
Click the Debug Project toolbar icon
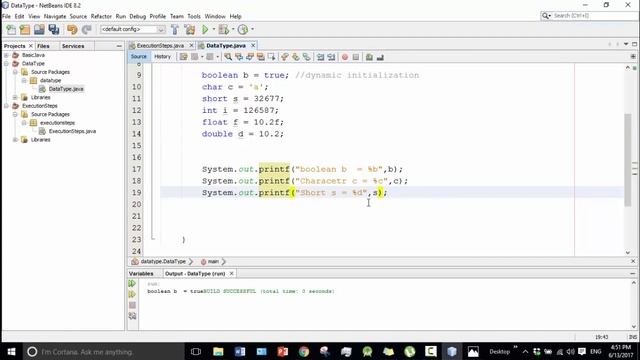[224, 29]
